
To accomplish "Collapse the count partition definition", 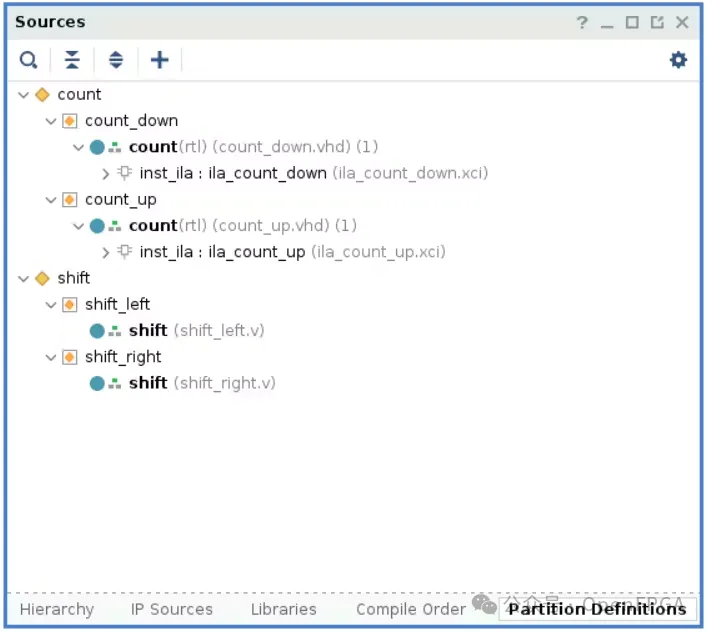I will click(x=24, y=95).
